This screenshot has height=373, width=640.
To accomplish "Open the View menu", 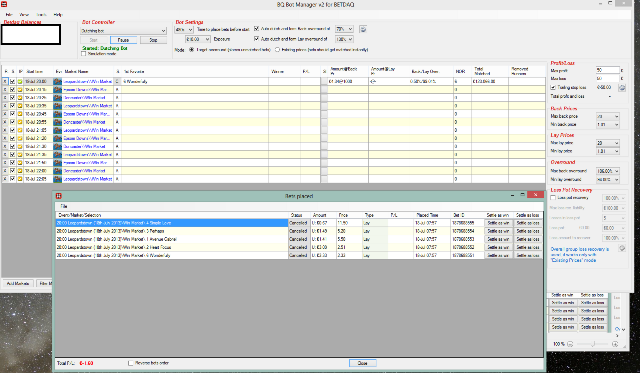I will 24,15.
